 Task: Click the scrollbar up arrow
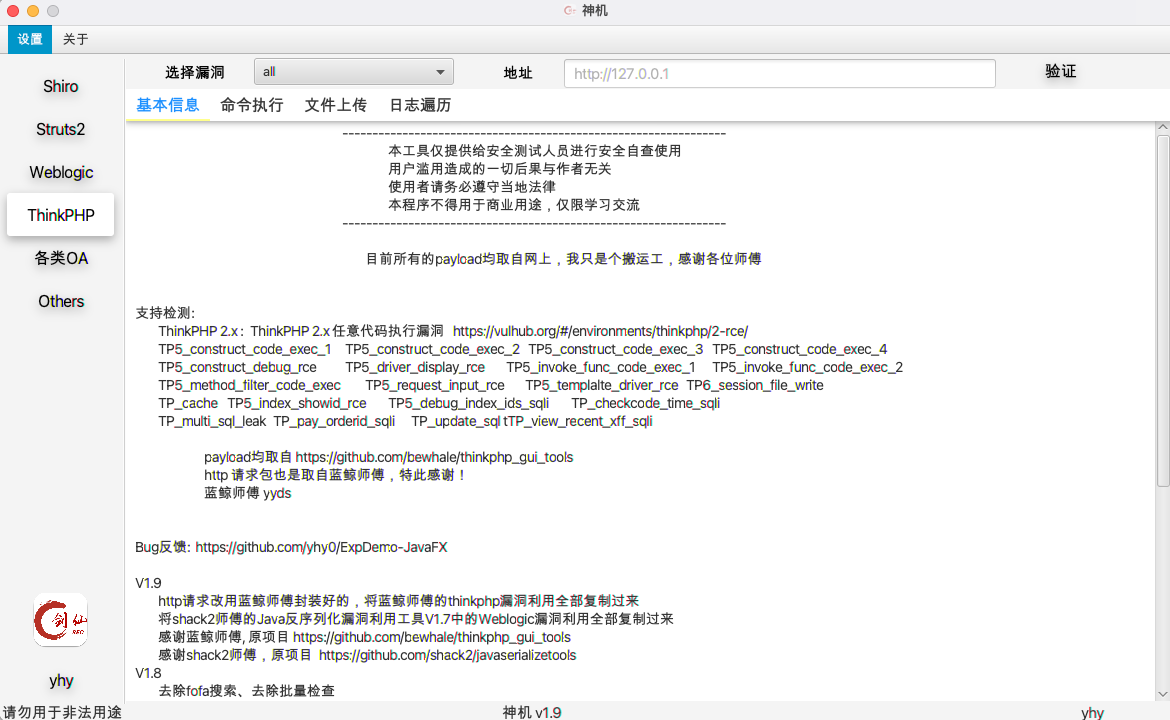(1163, 128)
